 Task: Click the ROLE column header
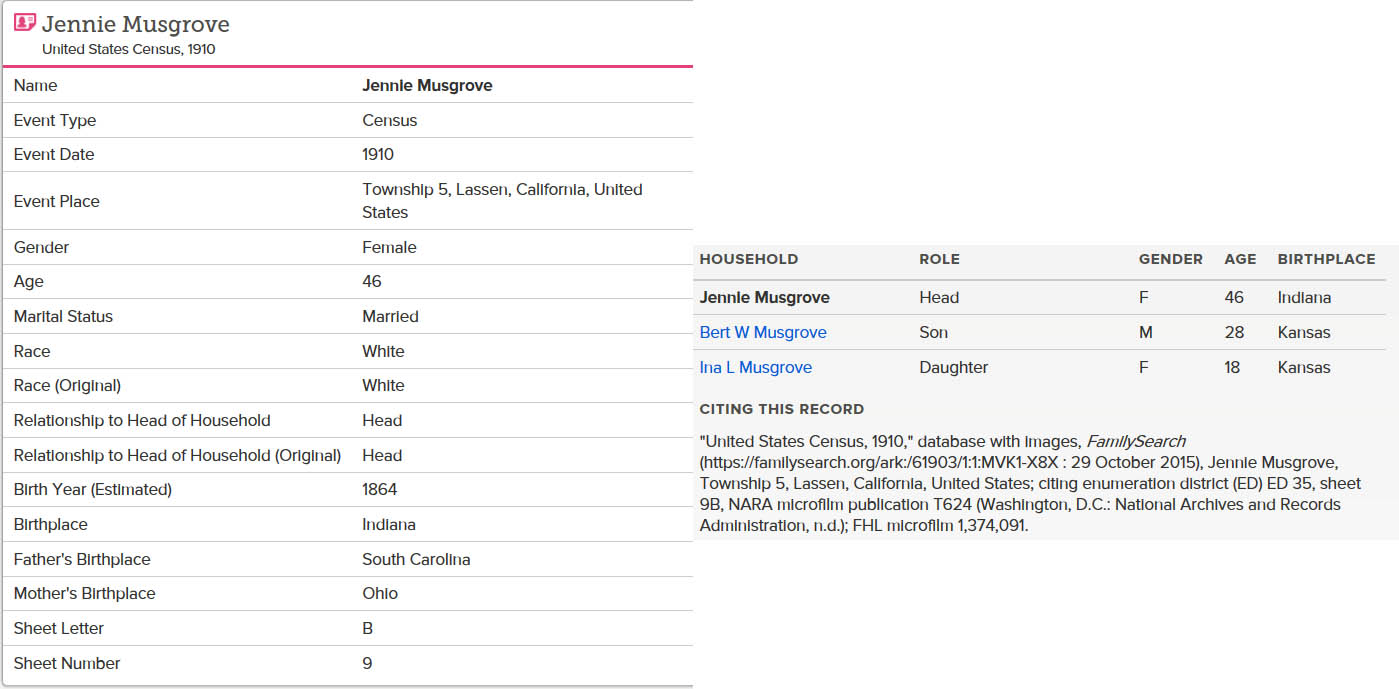(x=939, y=259)
